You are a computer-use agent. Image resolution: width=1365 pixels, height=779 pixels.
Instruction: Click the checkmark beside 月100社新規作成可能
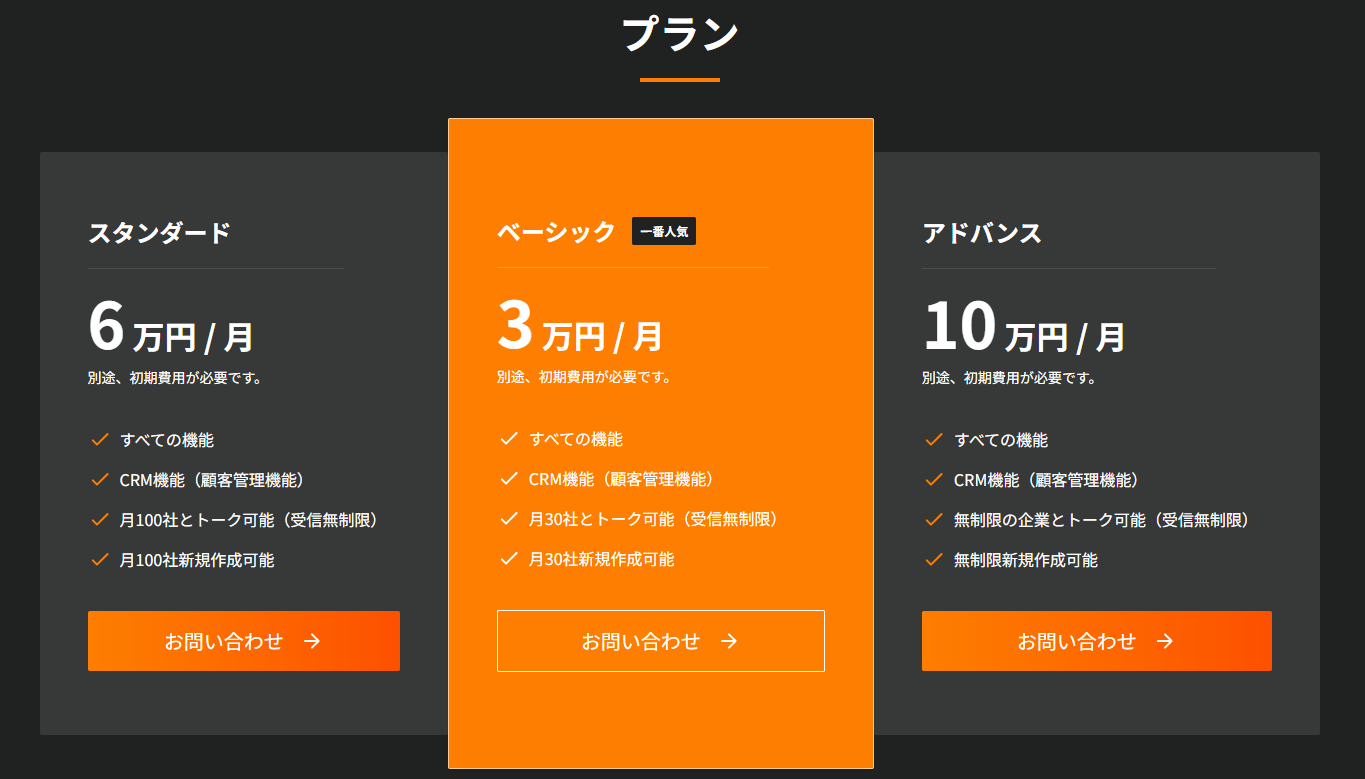[x=100, y=560]
